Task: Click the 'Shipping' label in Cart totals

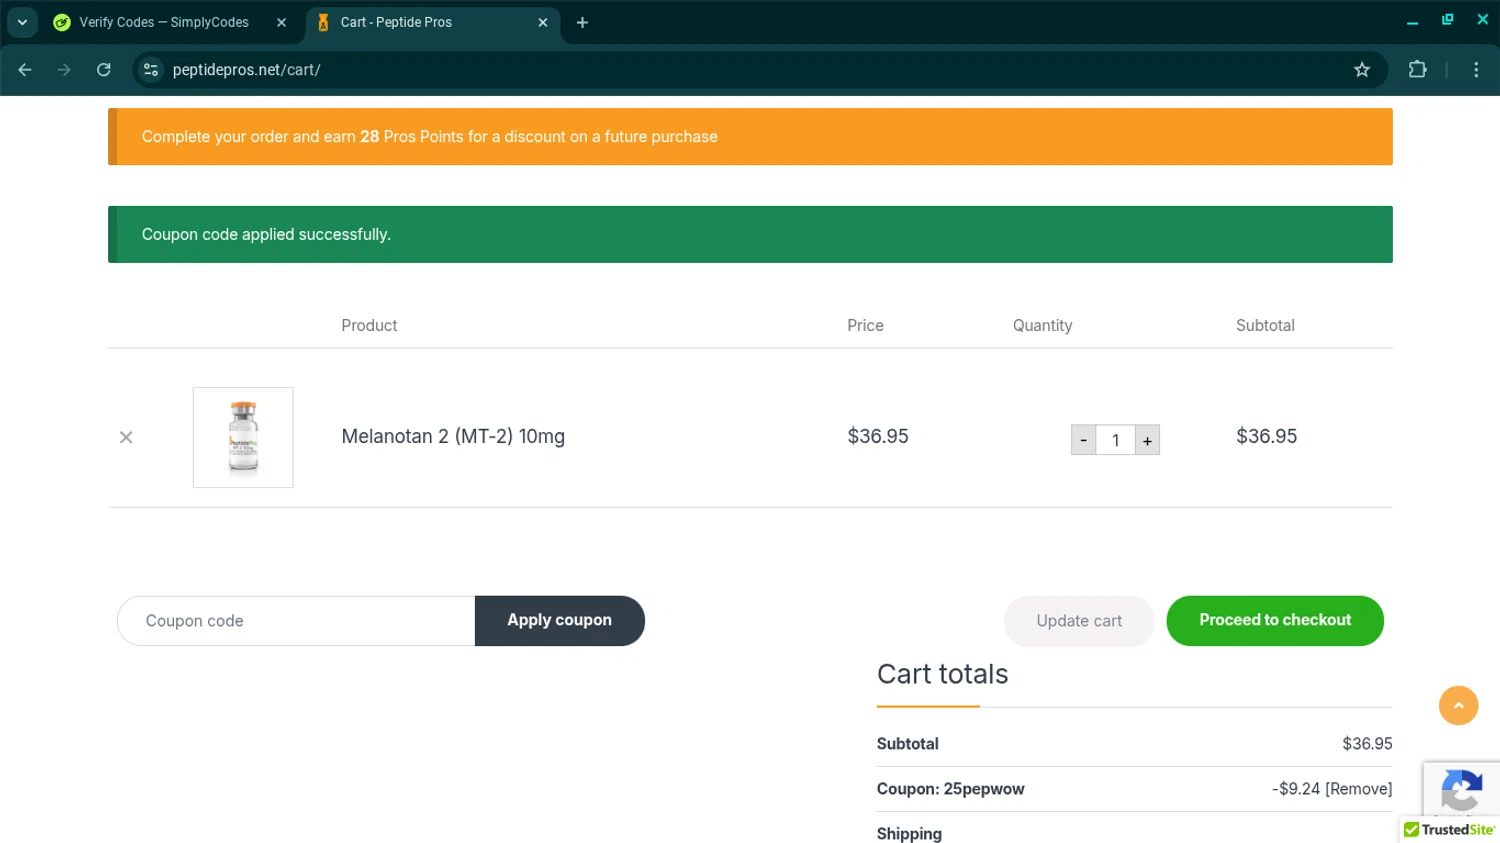Action: pyautogui.click(x=909, y=834)
